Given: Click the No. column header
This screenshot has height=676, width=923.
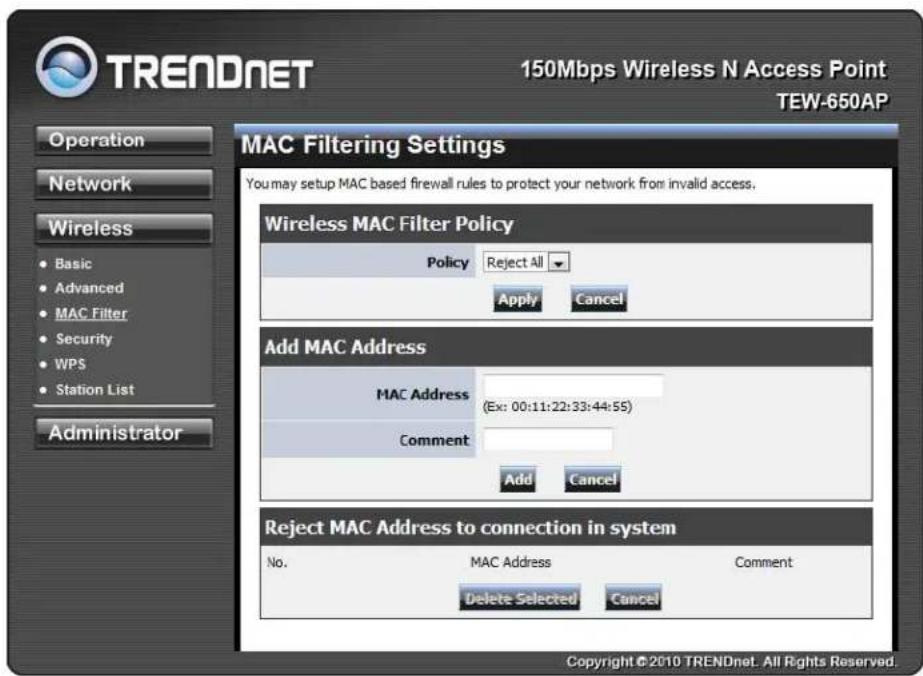Looking at the screenshot, I should point(277,562).
